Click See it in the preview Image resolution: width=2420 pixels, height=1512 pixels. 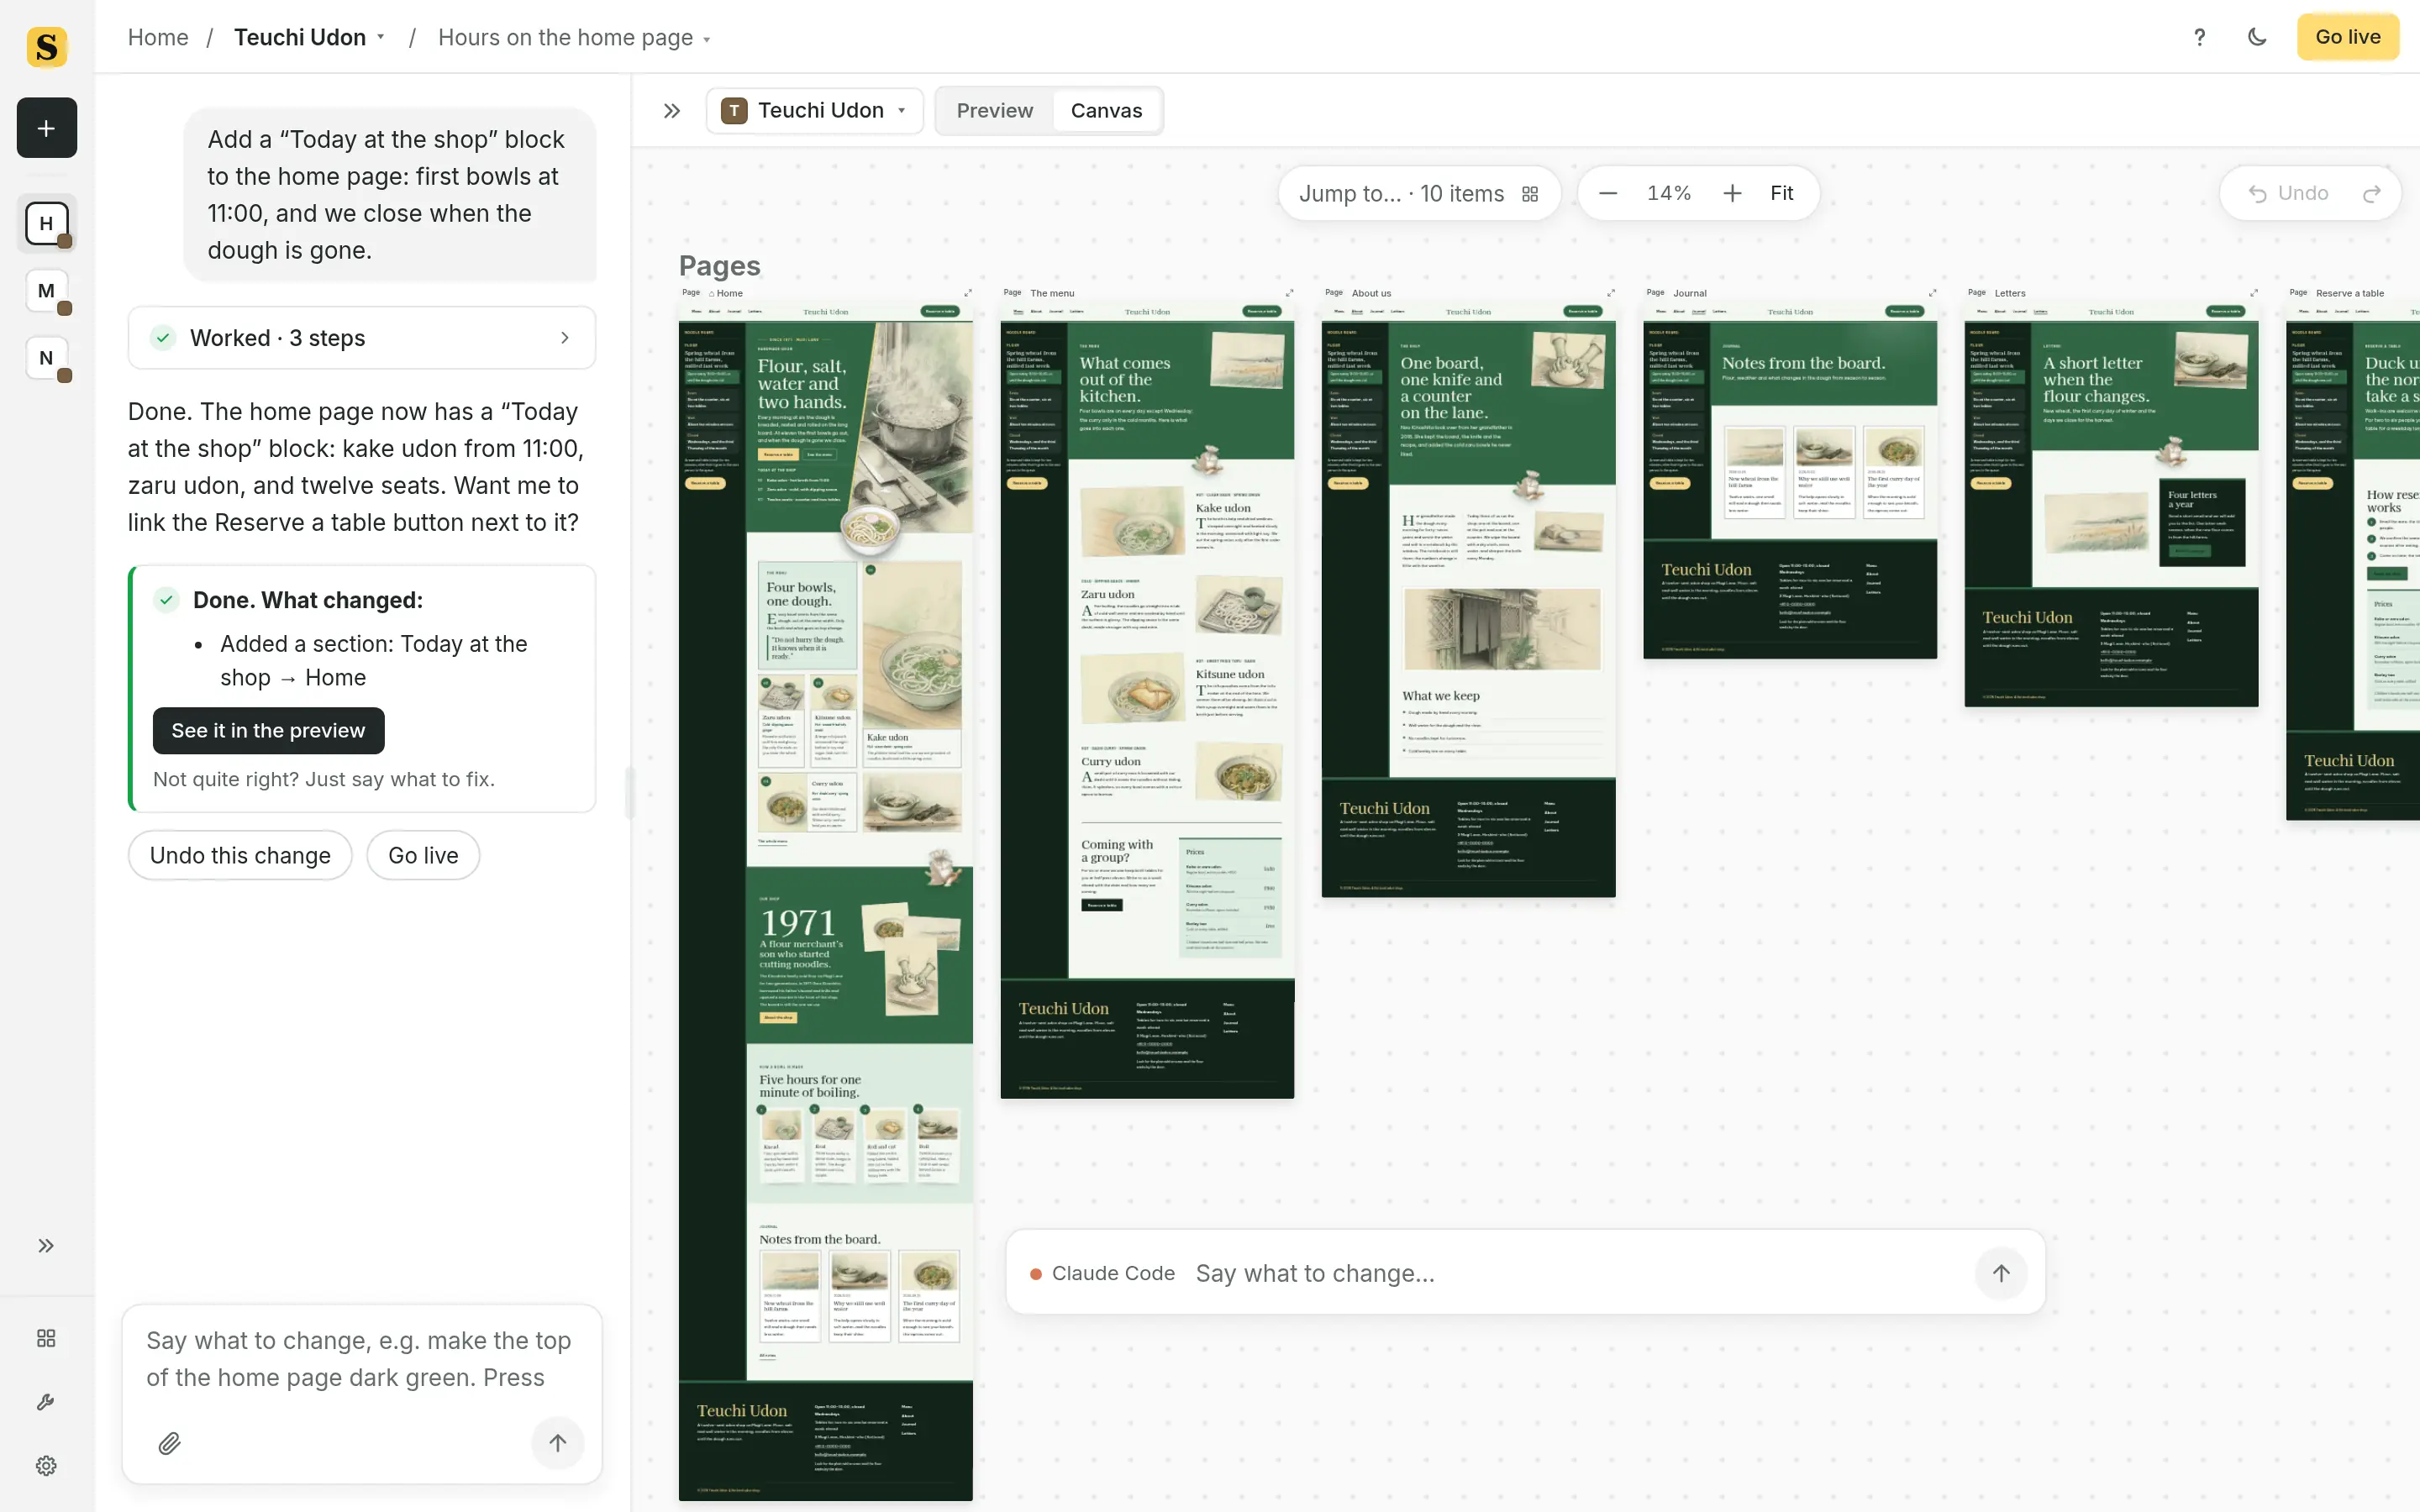pos(268,731)
